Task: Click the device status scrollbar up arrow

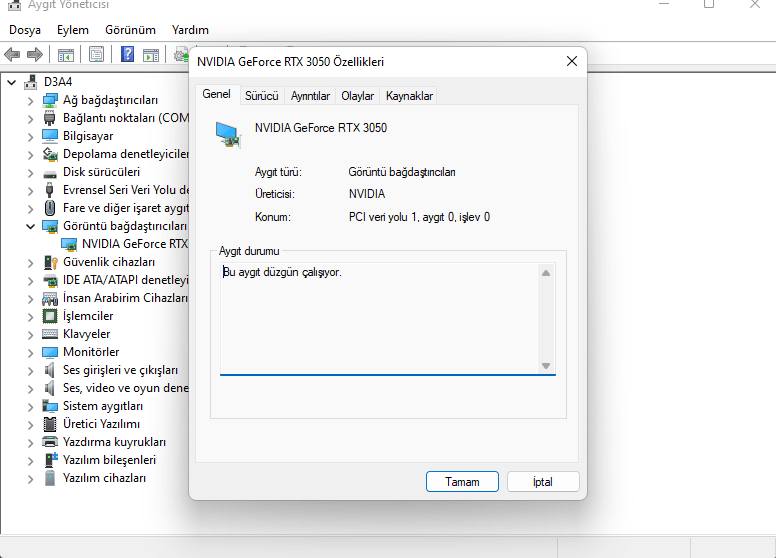Action: (x=546, y=273)
